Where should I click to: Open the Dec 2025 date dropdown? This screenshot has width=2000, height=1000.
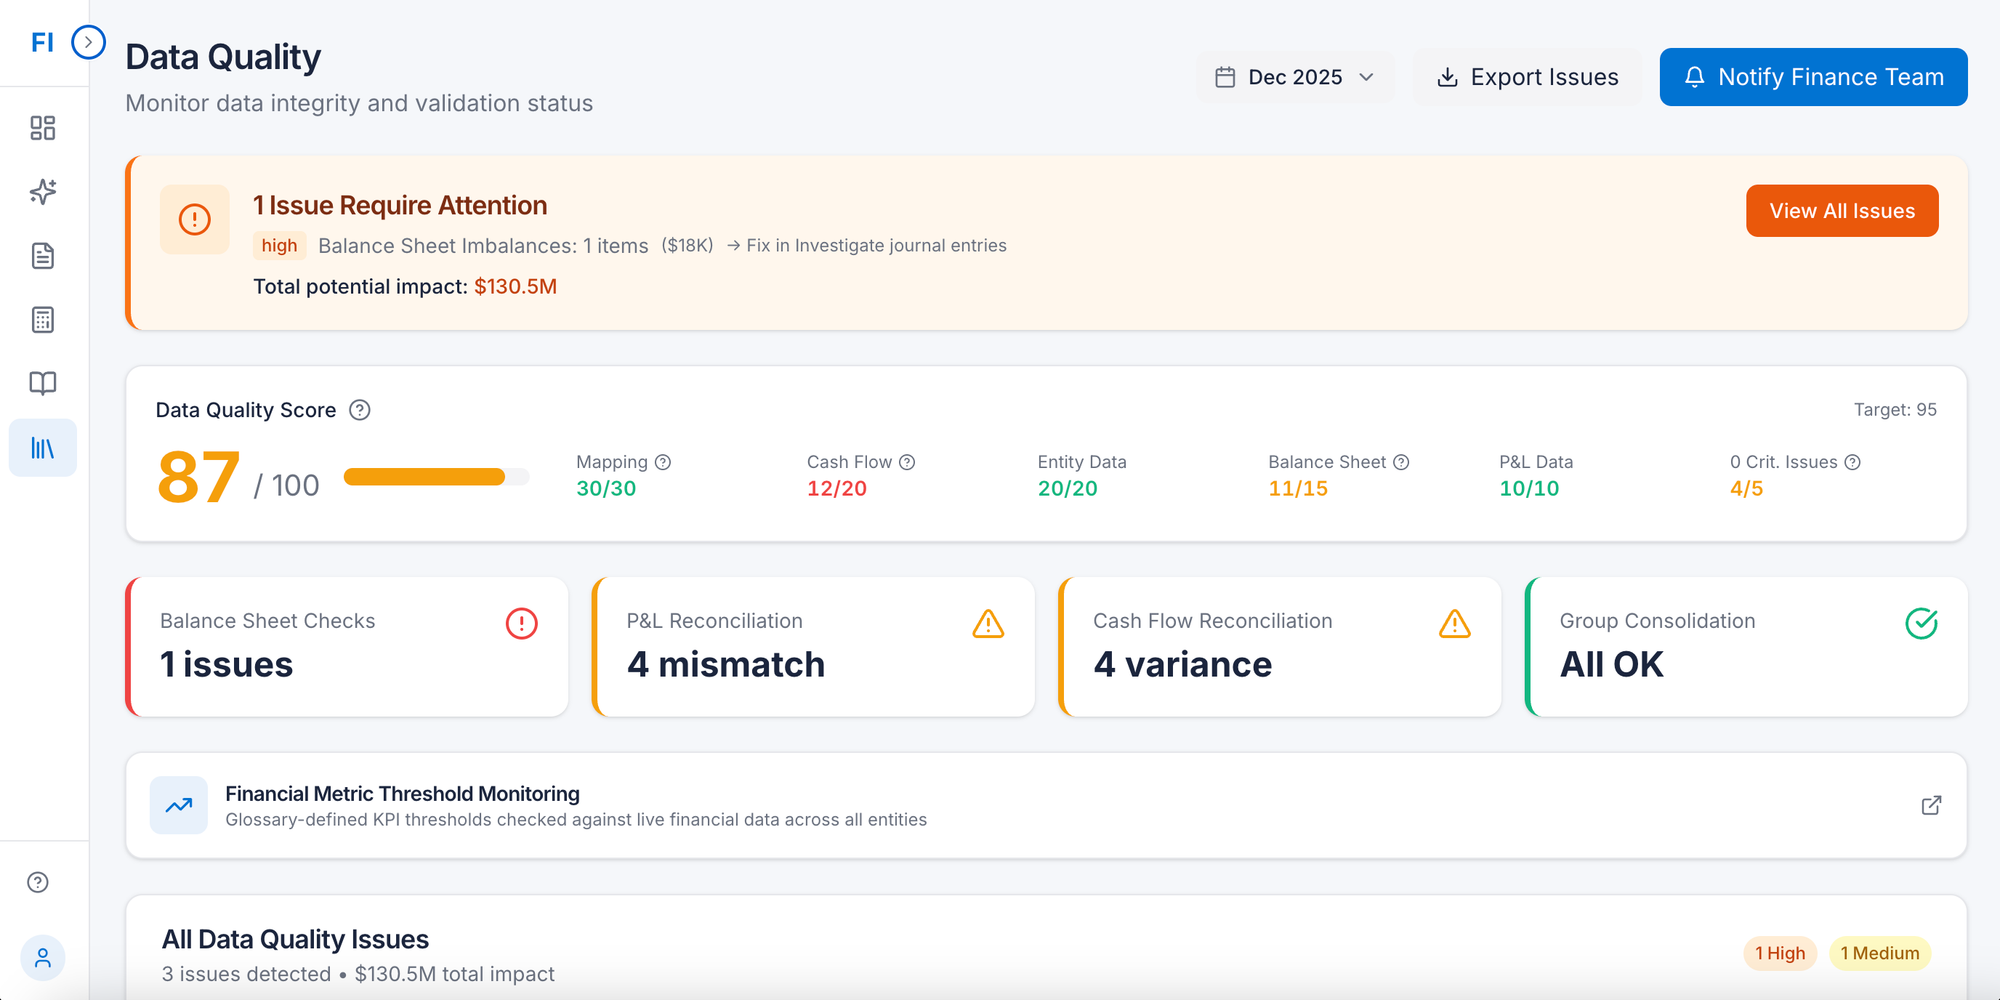pyautogui.click(x=1294, y=77)
